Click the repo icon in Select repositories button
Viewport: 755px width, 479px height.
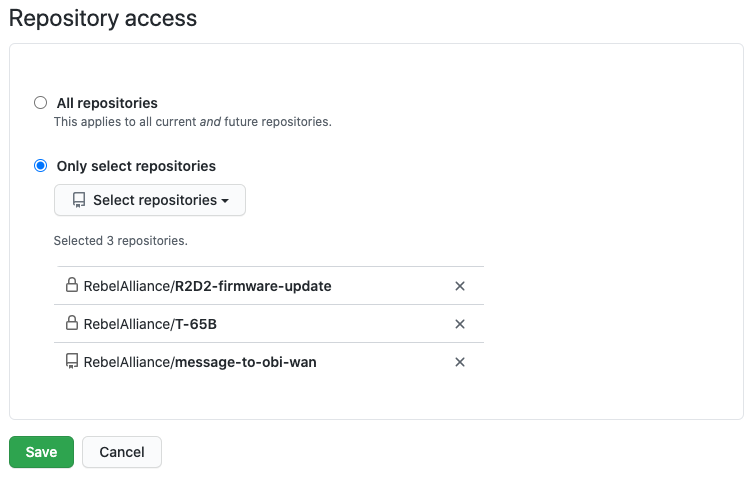coord(79,200)
